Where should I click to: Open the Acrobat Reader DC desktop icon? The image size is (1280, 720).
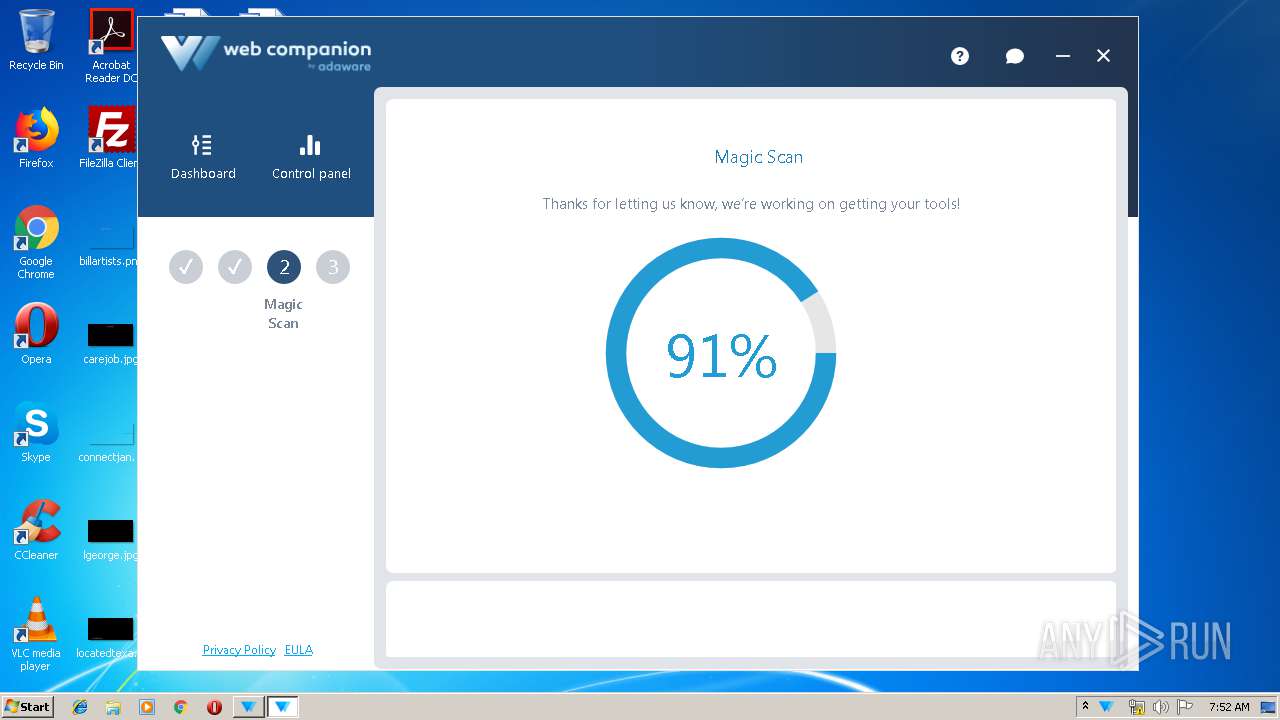(111, 46)
